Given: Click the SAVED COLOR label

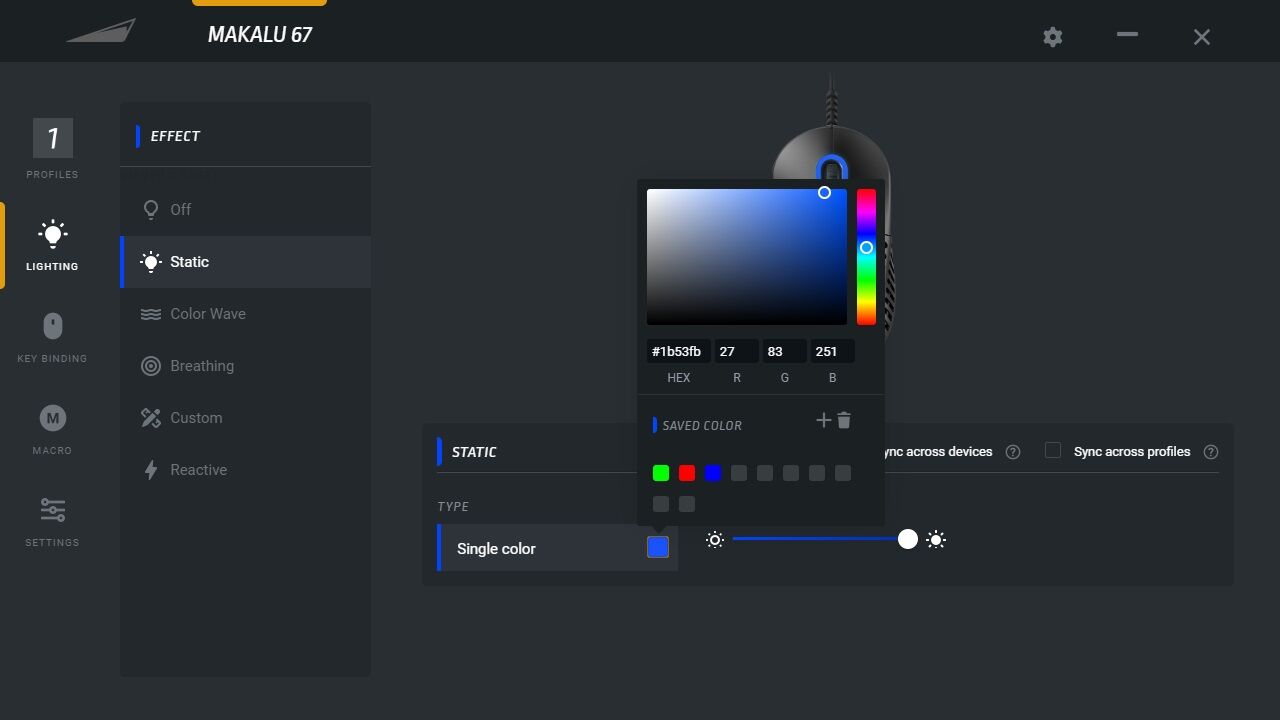Looking at the screenshot, I should point(702,426).
